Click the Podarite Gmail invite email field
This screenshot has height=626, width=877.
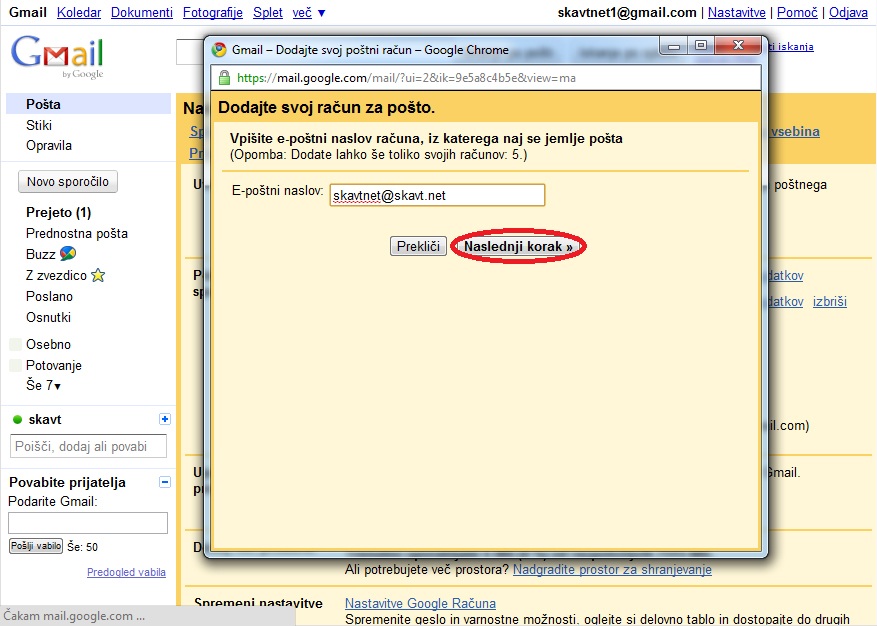pos(88,523)
